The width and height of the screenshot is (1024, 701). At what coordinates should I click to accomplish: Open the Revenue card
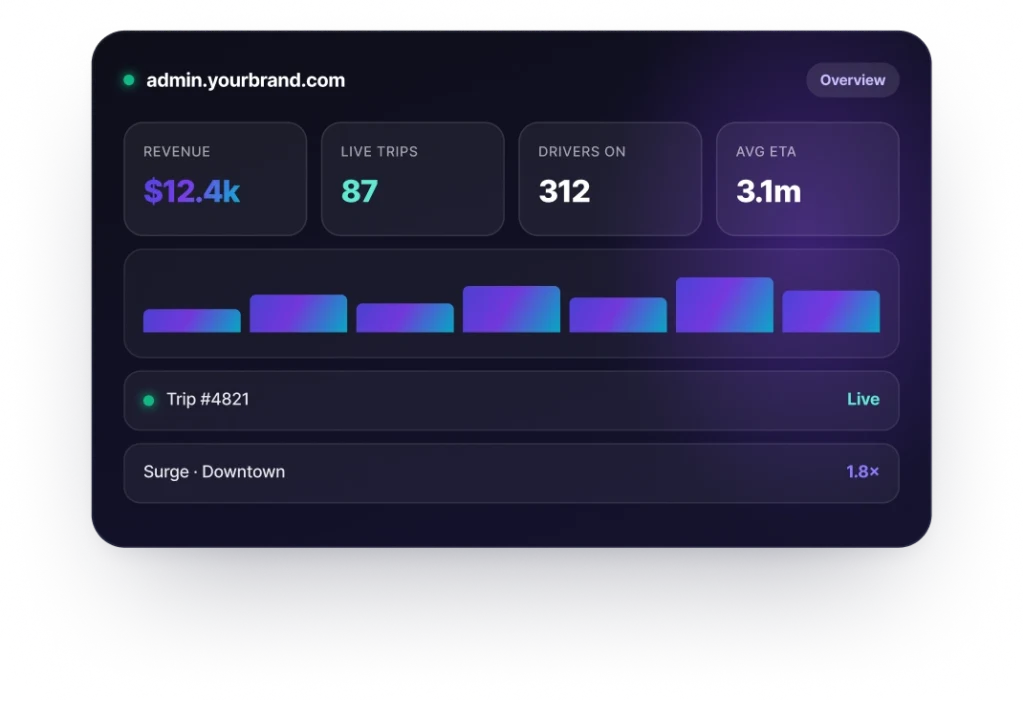pos(215,178)
